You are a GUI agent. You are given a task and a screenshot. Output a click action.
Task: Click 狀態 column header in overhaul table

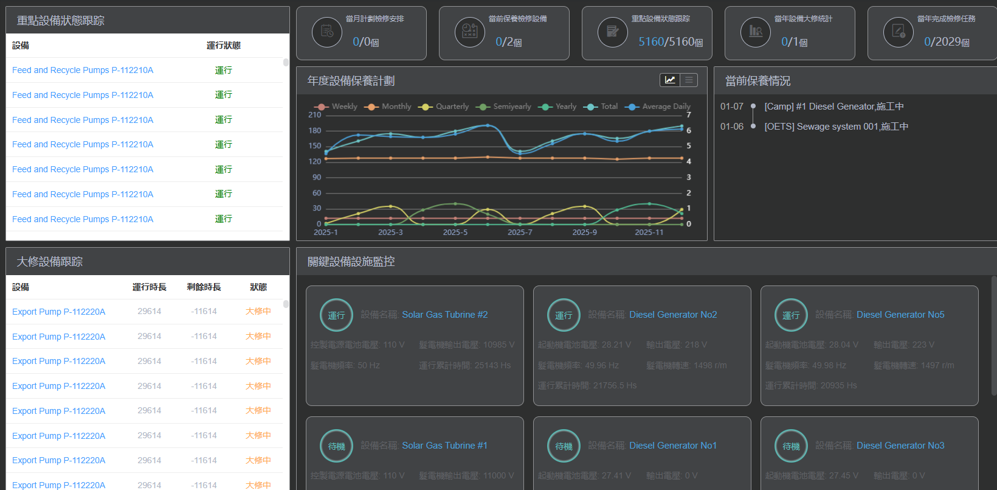tap(259, 287)
